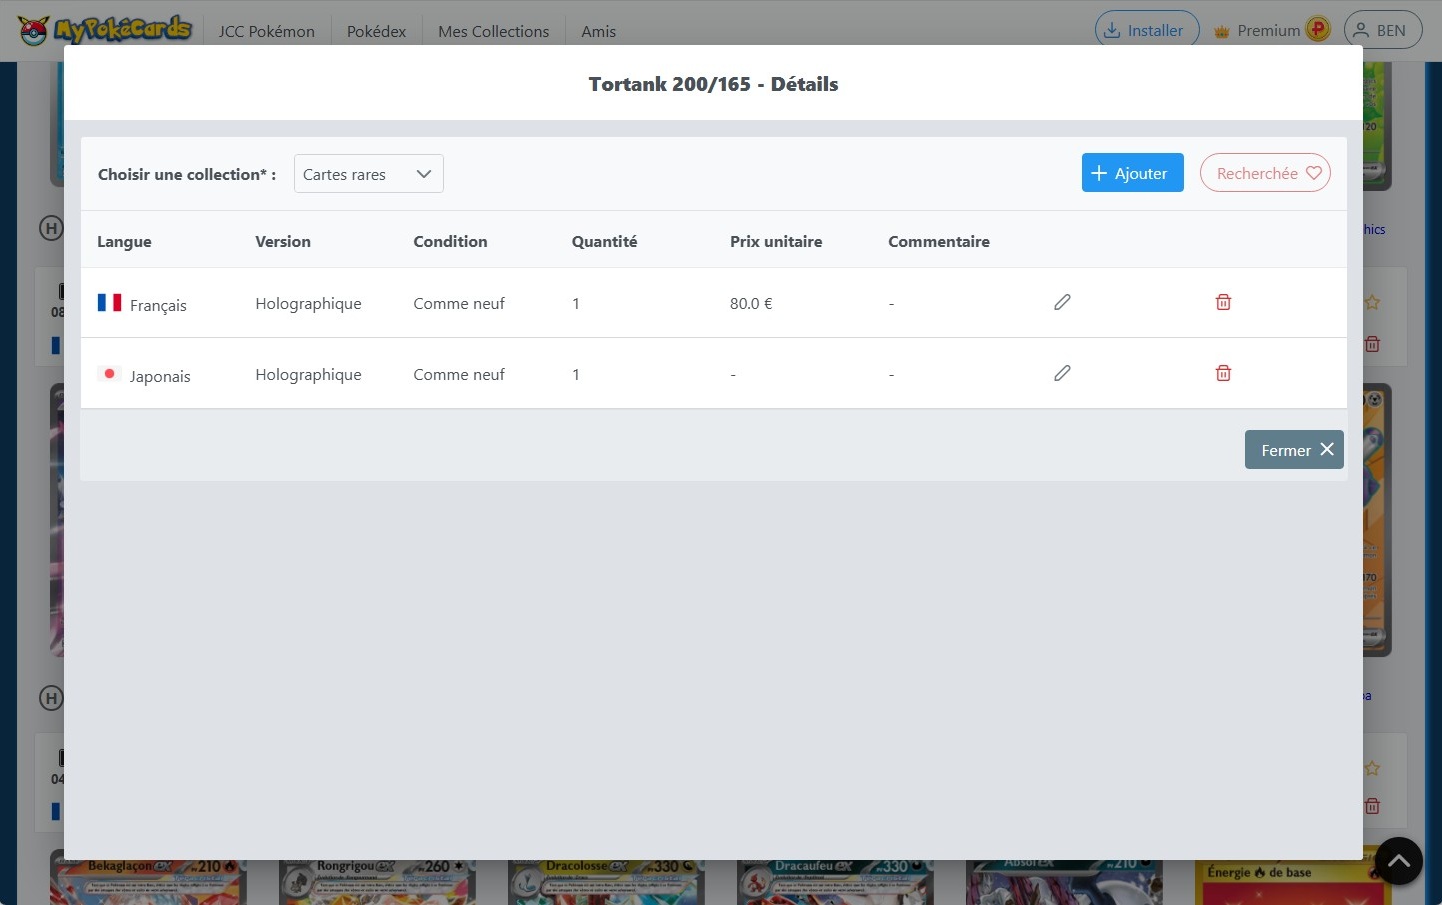Image resolution: width=1442 pixels, height=905 pixels.
Task: Go to the Amis page
Action: (x=598, y=31)
